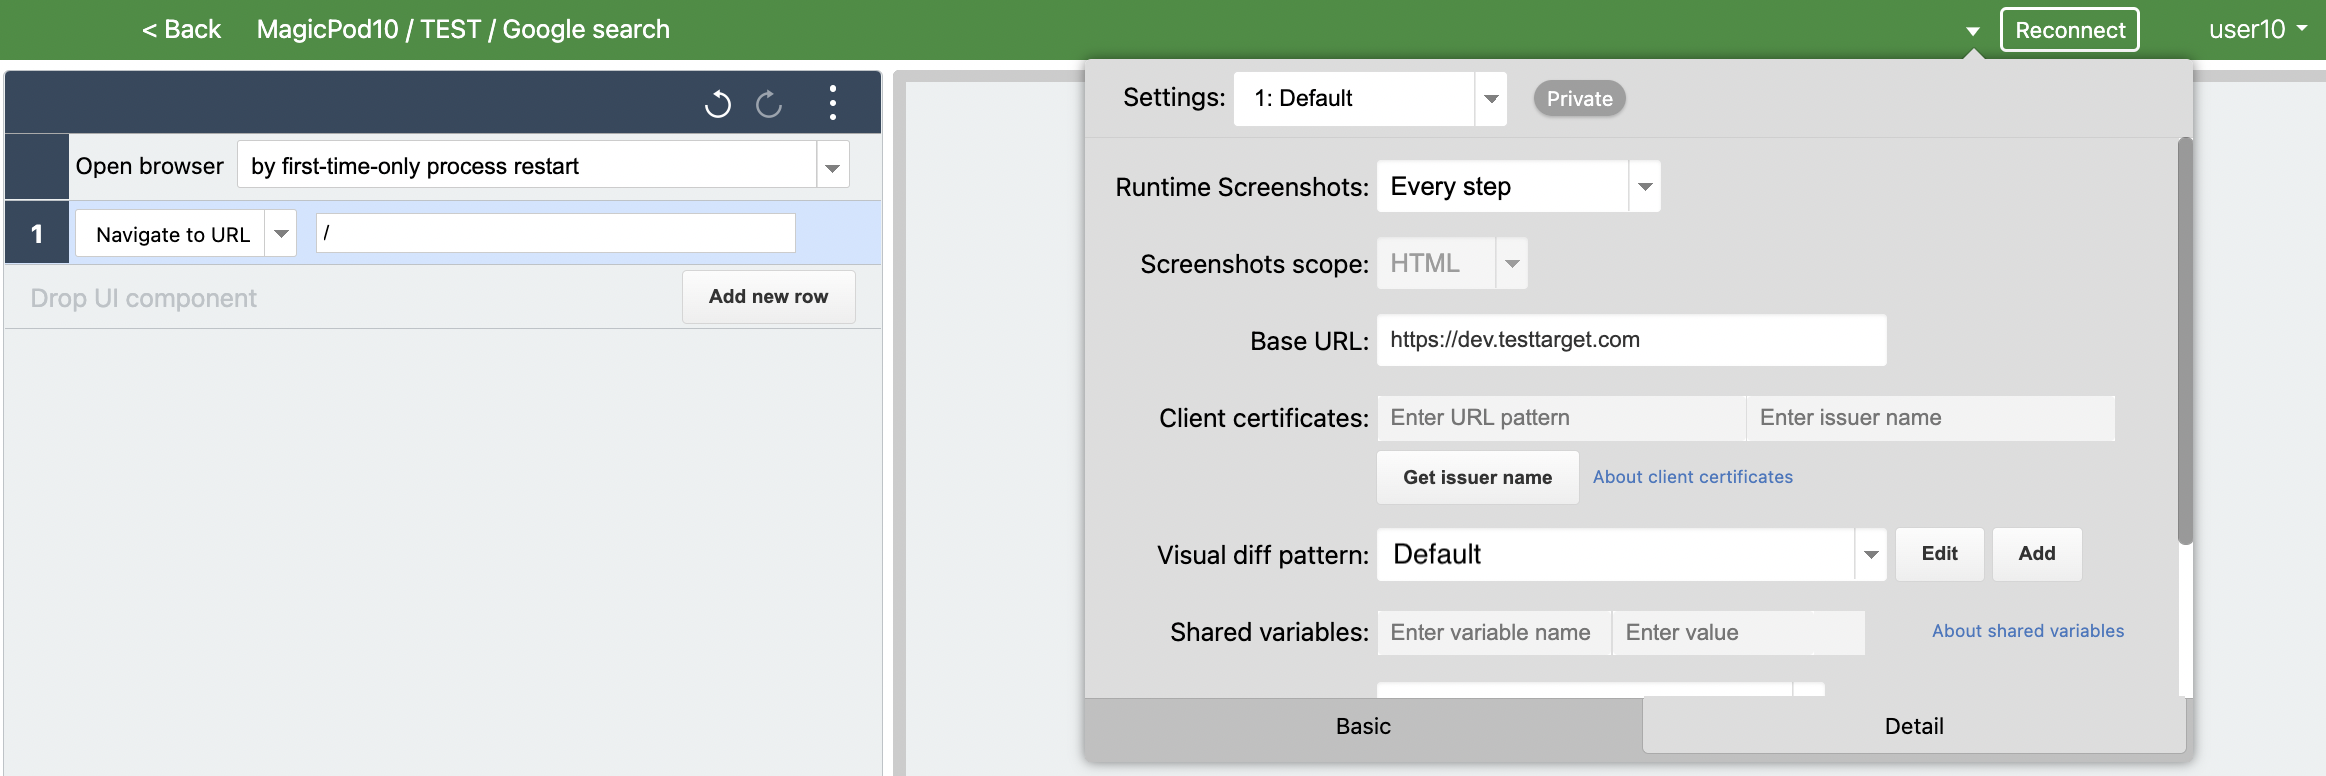Click the URL input field in step 1
The width and height of the screenshot is (2326, 776).
pyautogui.click(x=556, y=233)
